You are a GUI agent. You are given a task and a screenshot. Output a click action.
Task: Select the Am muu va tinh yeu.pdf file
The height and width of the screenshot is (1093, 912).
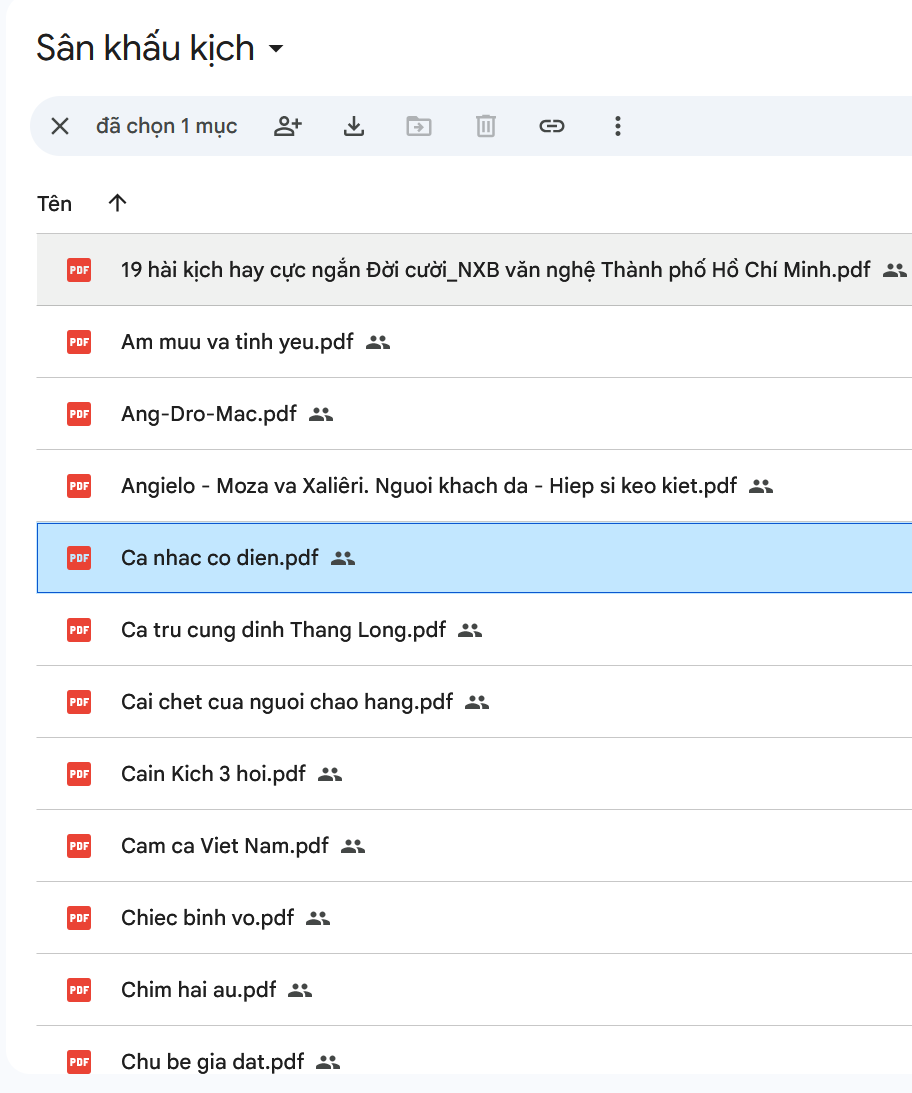coord(237,342)
